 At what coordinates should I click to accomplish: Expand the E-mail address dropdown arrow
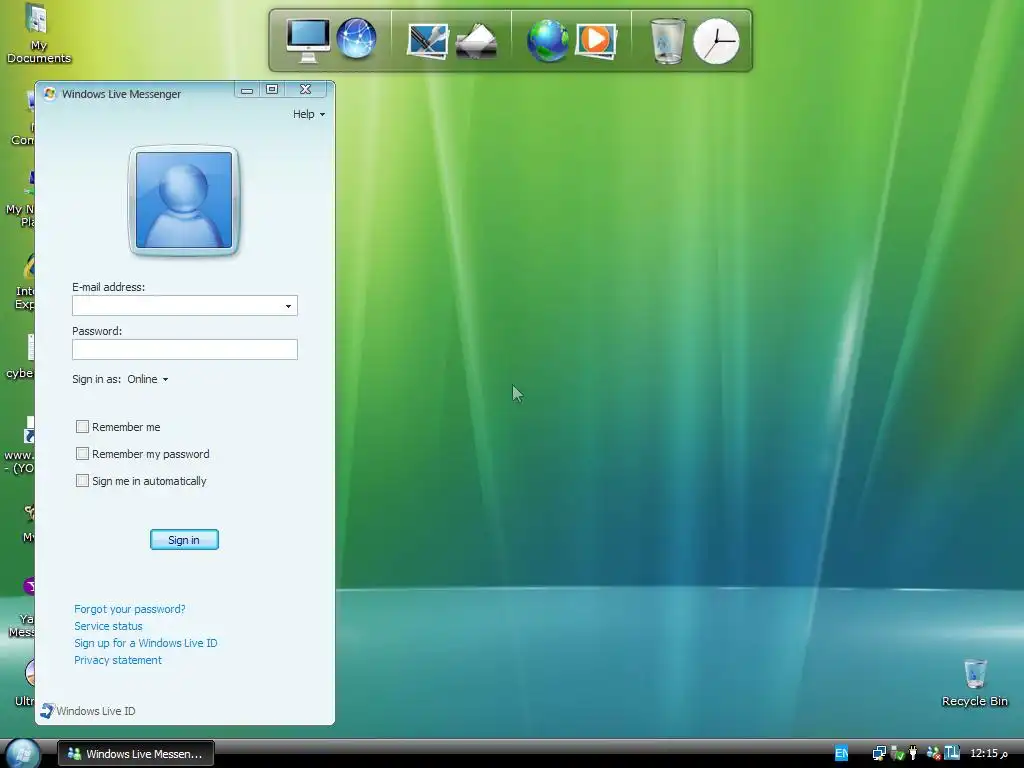tap(288, 306)
